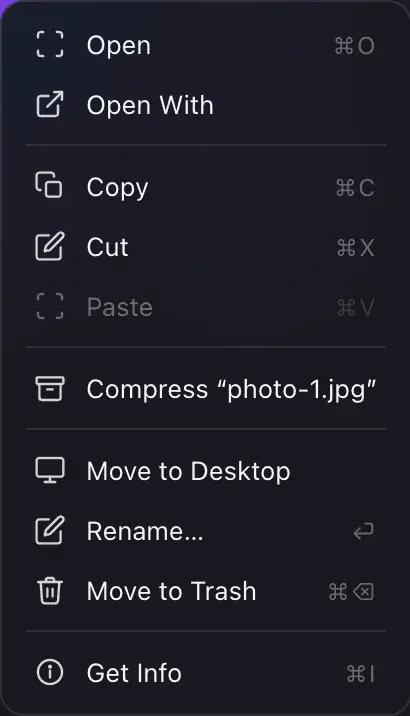Click the dimmed dashed-square Paste icon

tap(50, 306)
